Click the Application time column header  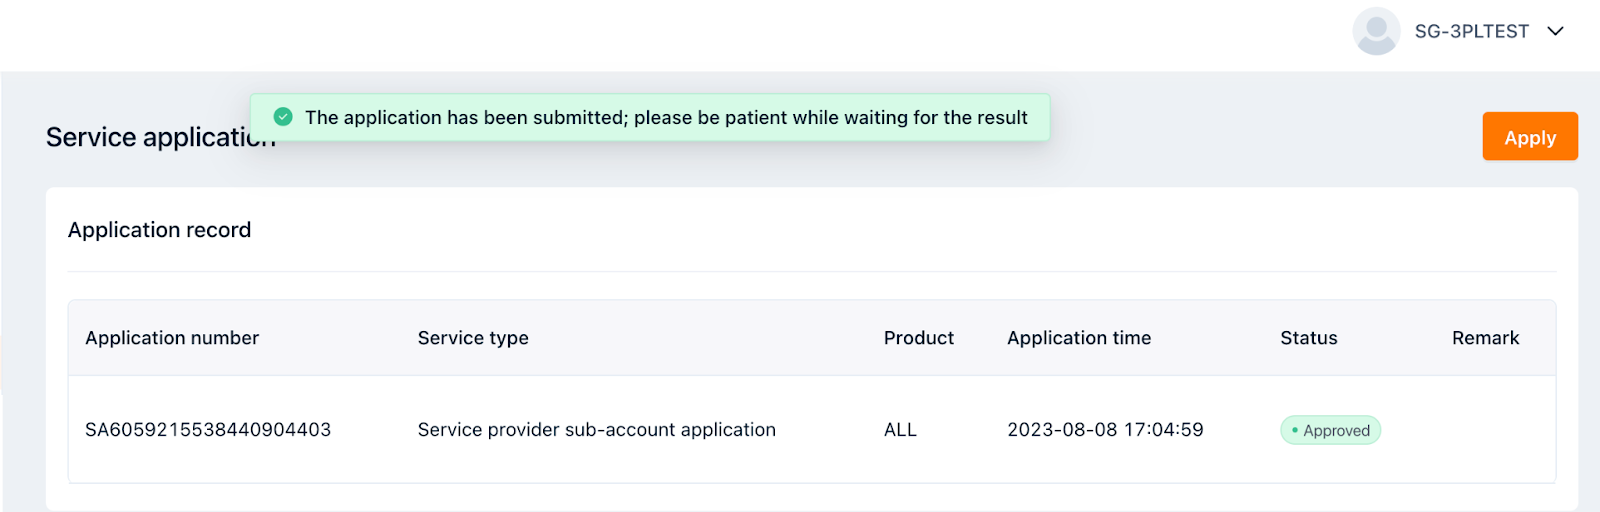[1079, 338]
